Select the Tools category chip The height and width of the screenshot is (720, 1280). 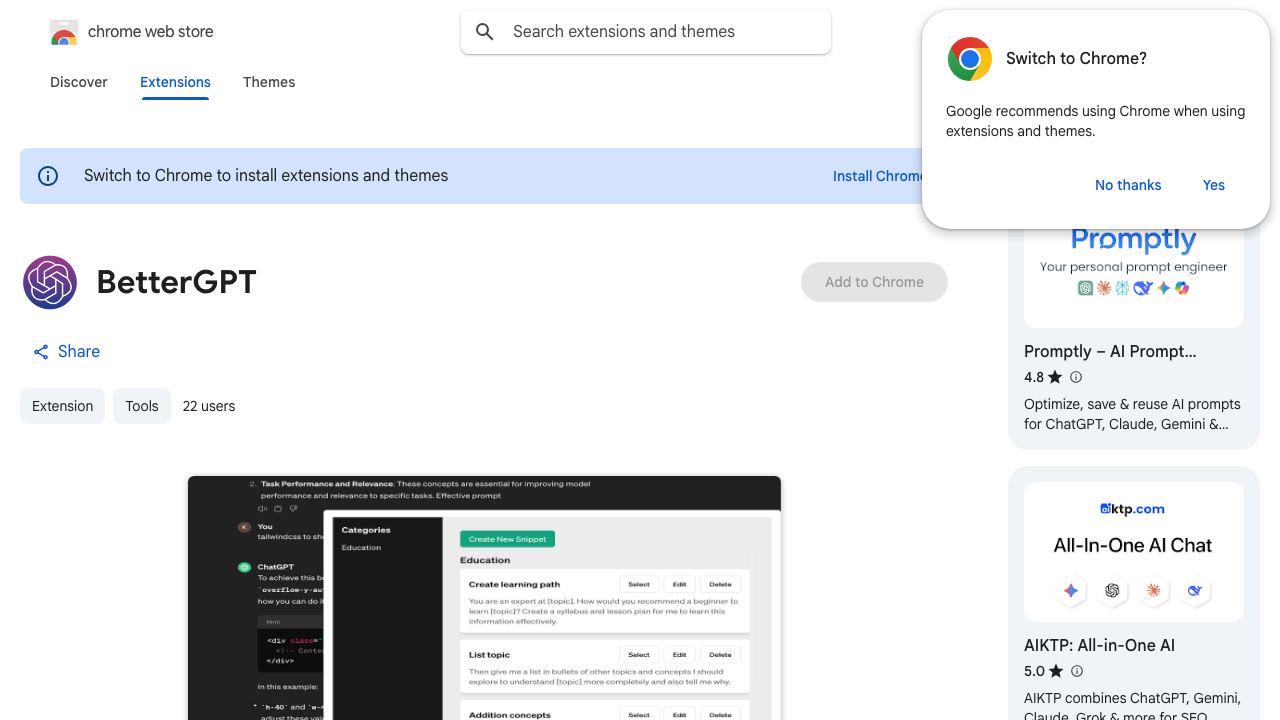142,406
